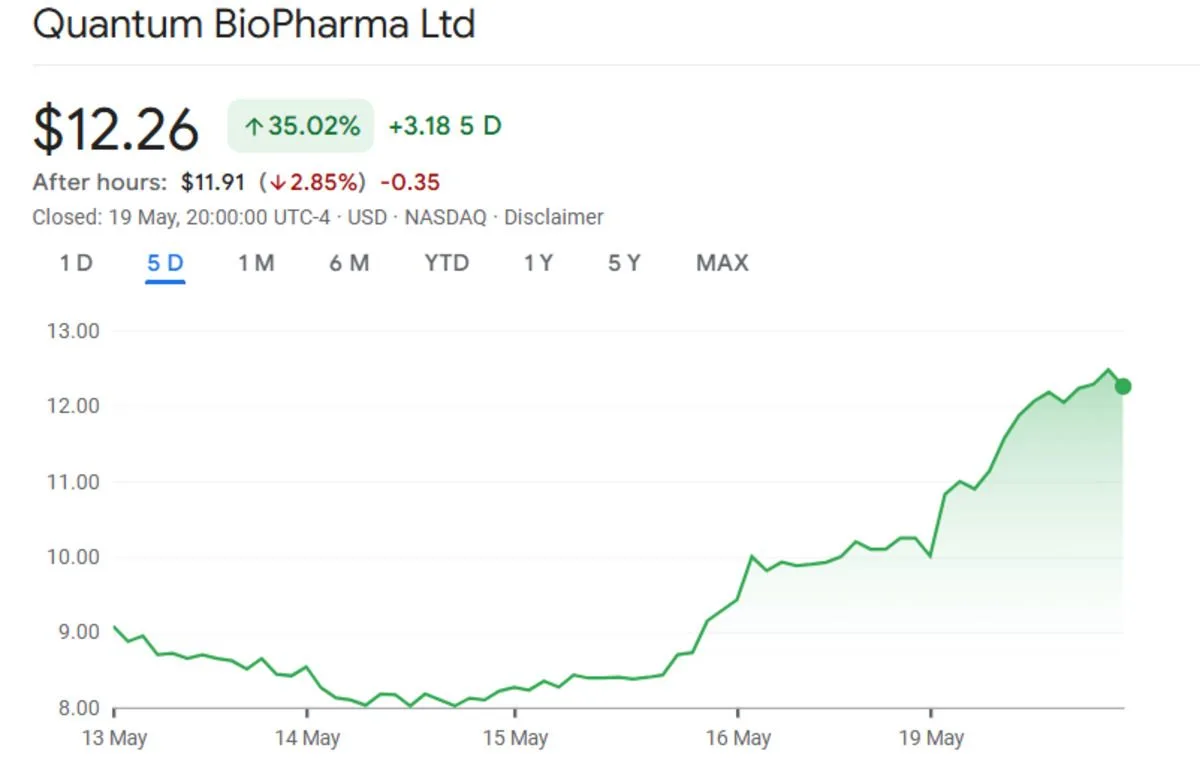Switch to the 5 Y tab
1200x781 pixels.
coord(624,263)
